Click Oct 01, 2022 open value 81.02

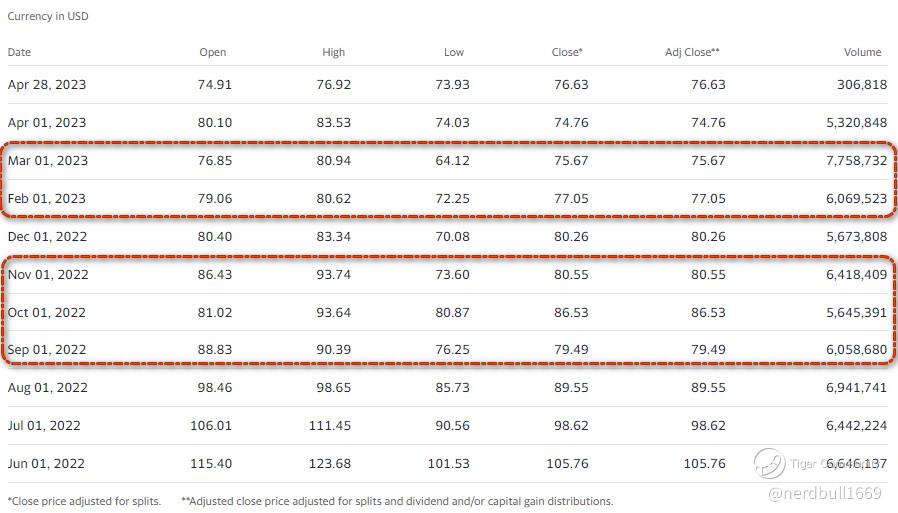[x=214, y=313]
